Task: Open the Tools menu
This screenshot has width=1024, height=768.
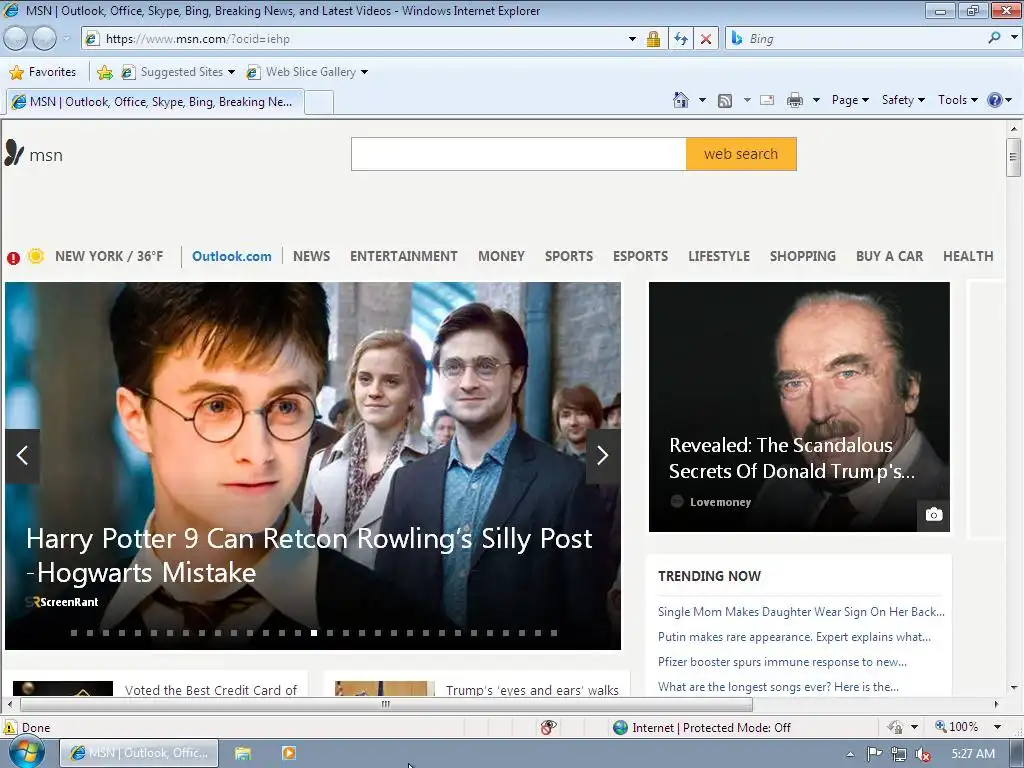Action: (957, 100)
